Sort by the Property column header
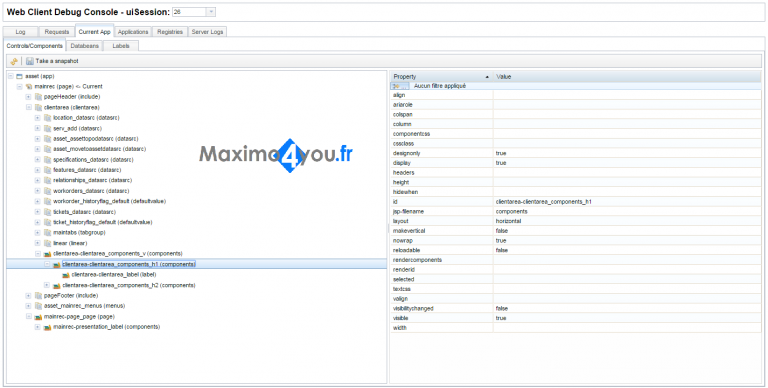The image size is (768, 388). click(441, 76)
